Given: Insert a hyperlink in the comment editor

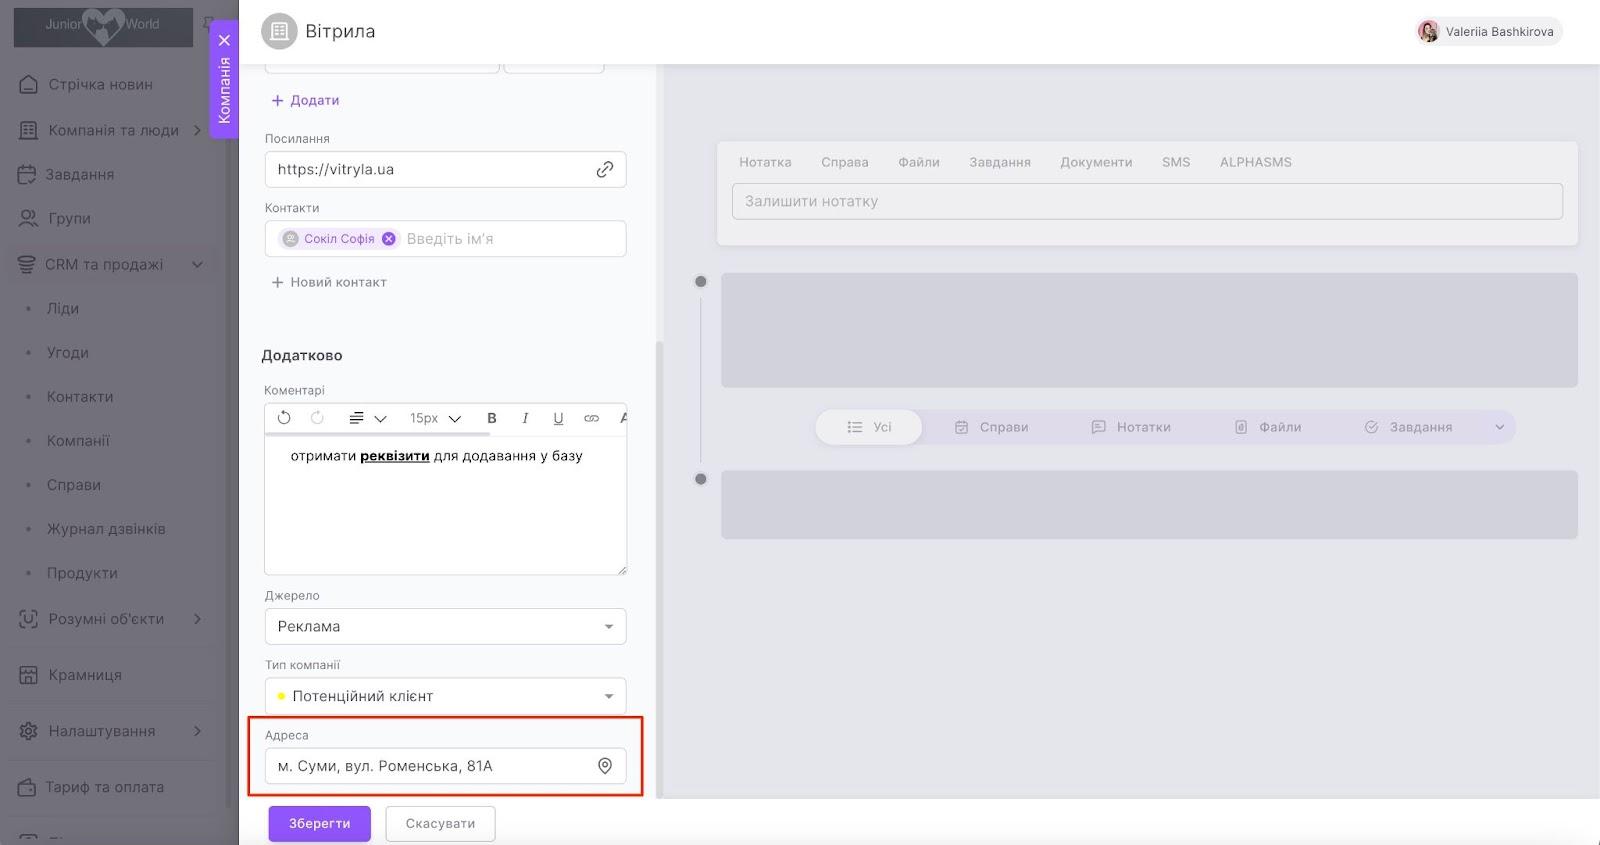Looking at the screenshot, I should [591, 418].
